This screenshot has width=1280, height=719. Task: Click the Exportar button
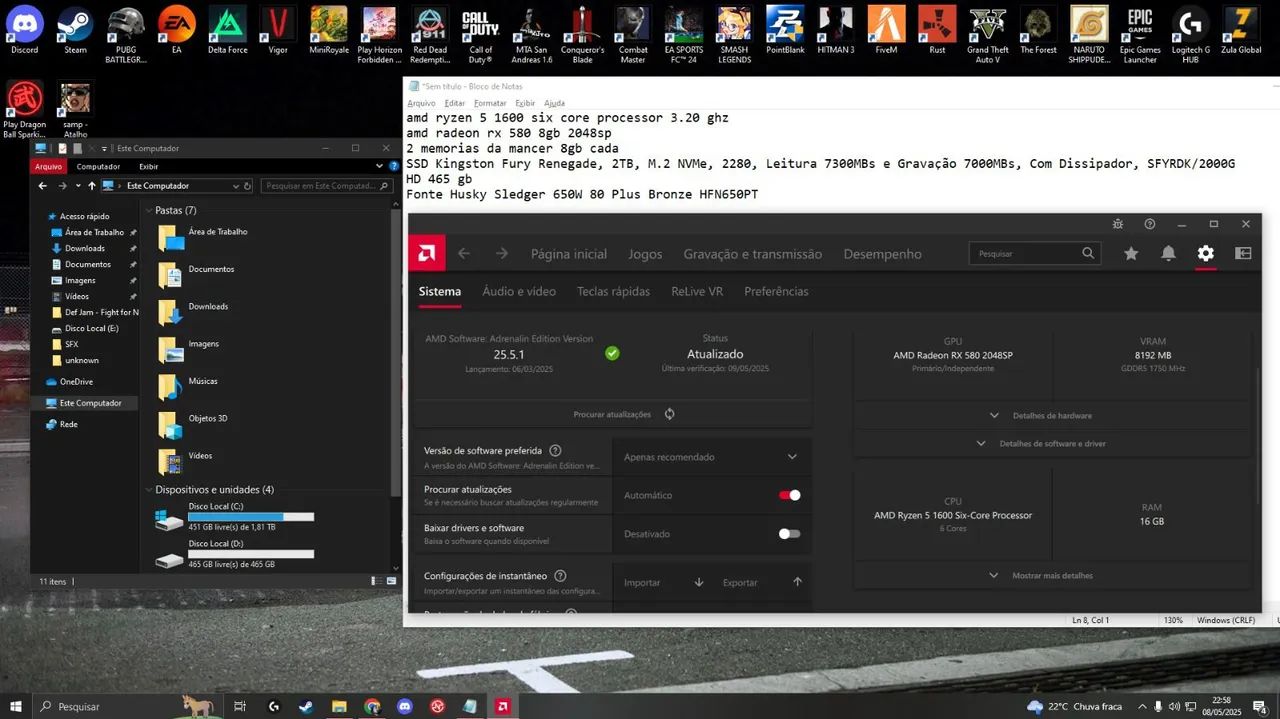pos(762,582)
